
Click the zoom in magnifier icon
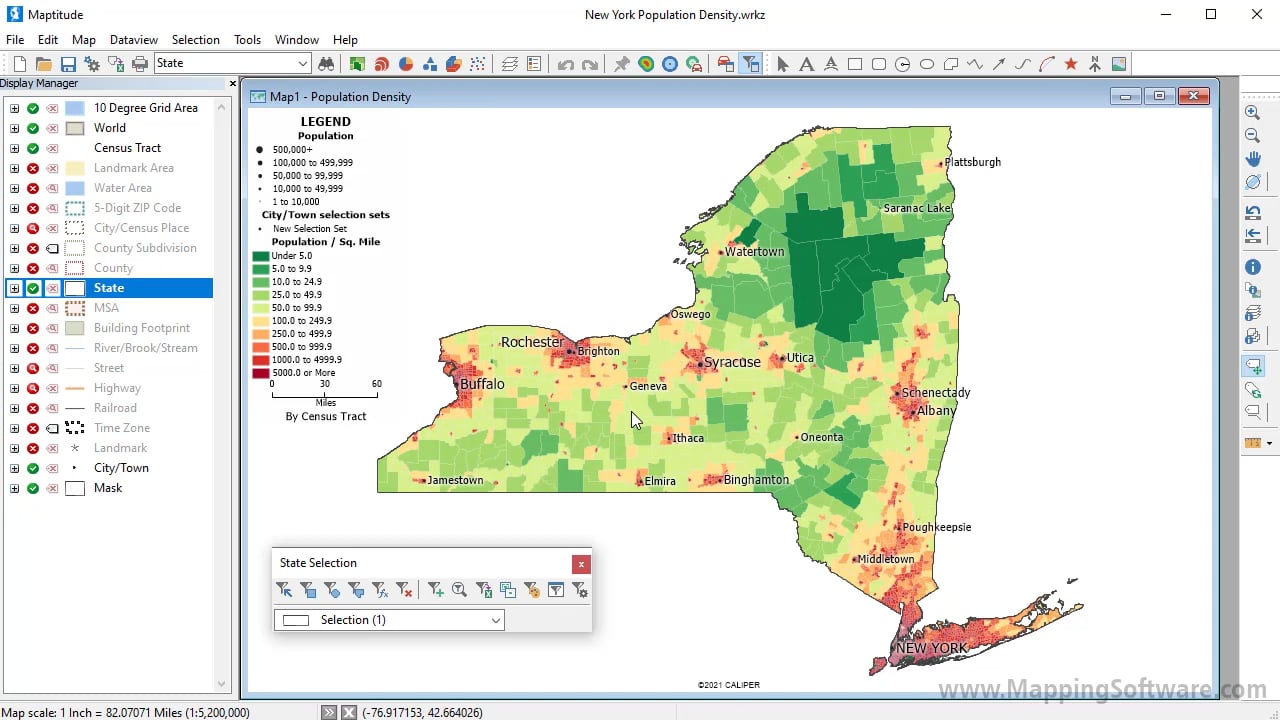click(1252, 113)
